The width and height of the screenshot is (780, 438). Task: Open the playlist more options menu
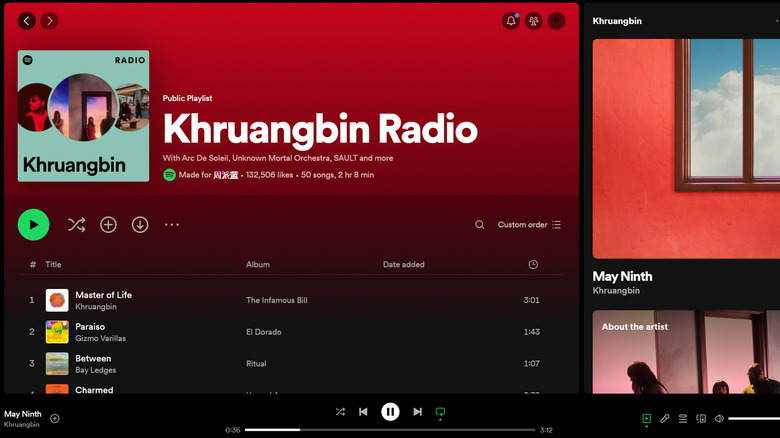[x=172, y=225]
